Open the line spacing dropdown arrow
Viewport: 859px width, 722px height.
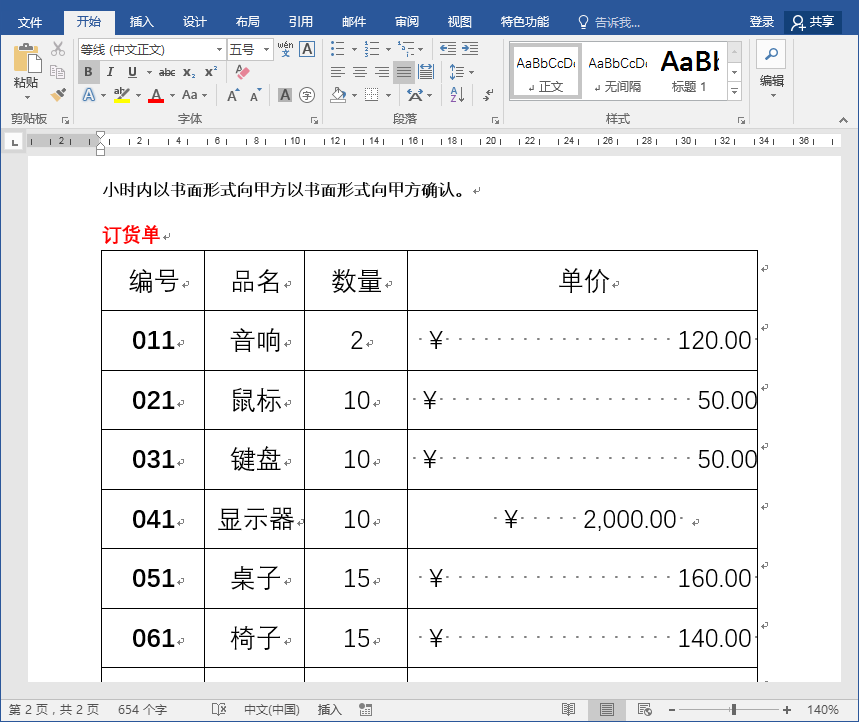[471, 72]
